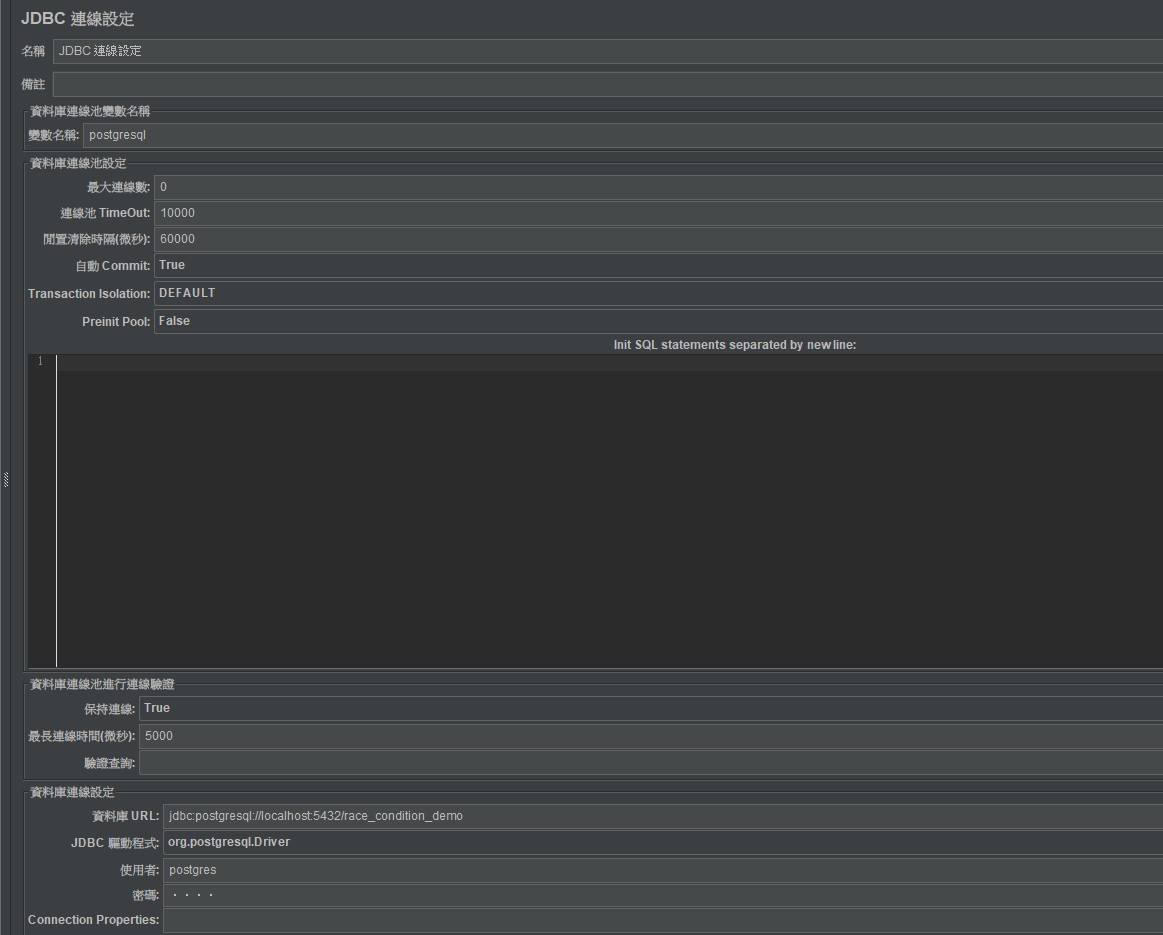Select the 變數名稱 field with 'postgresql'
1163x935 pixels.
tap(620, 135)
